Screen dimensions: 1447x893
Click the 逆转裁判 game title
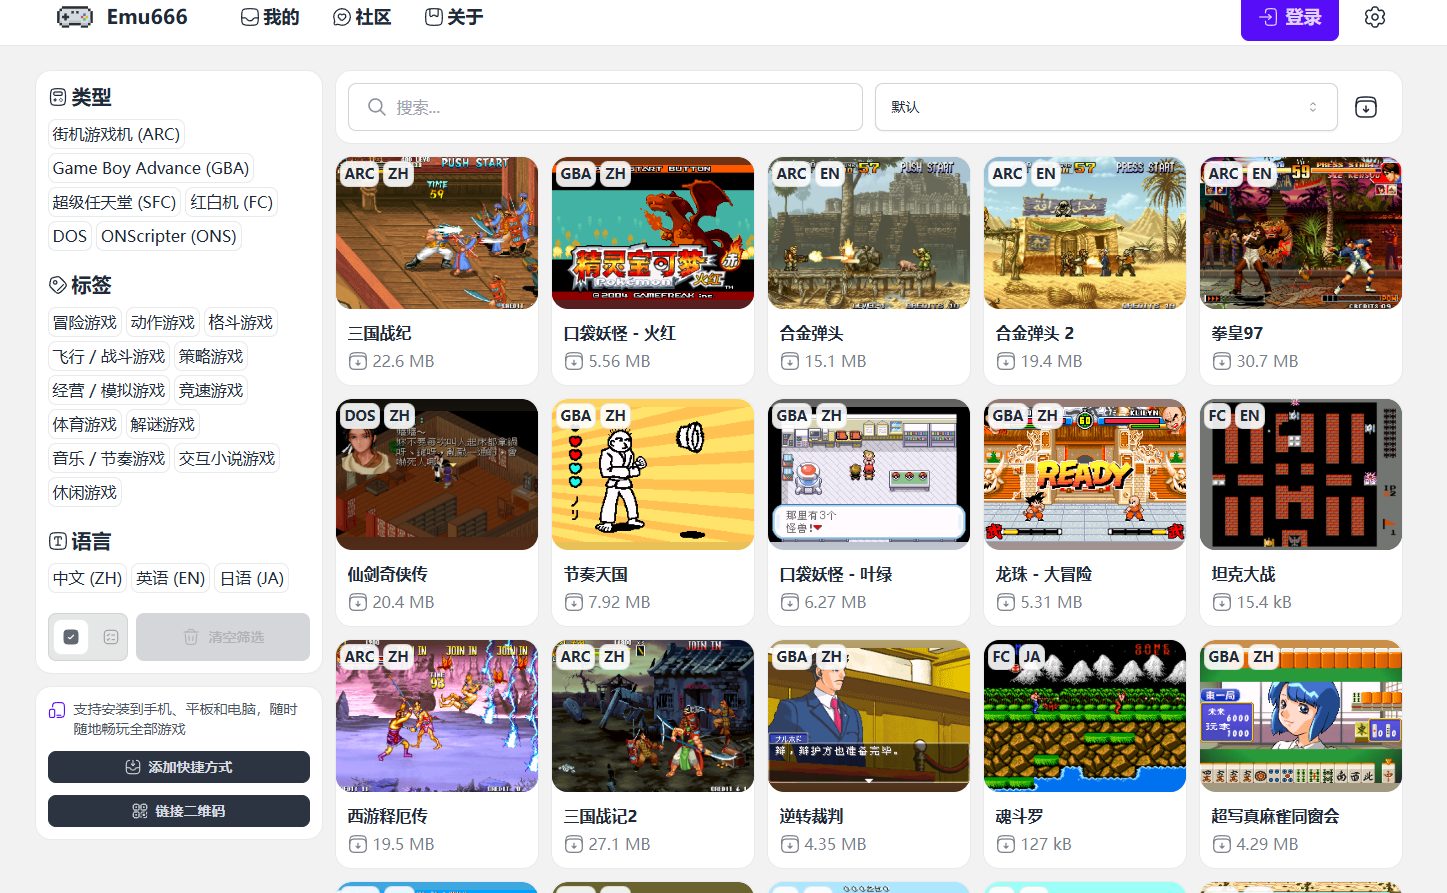click(x=811, y=816)
